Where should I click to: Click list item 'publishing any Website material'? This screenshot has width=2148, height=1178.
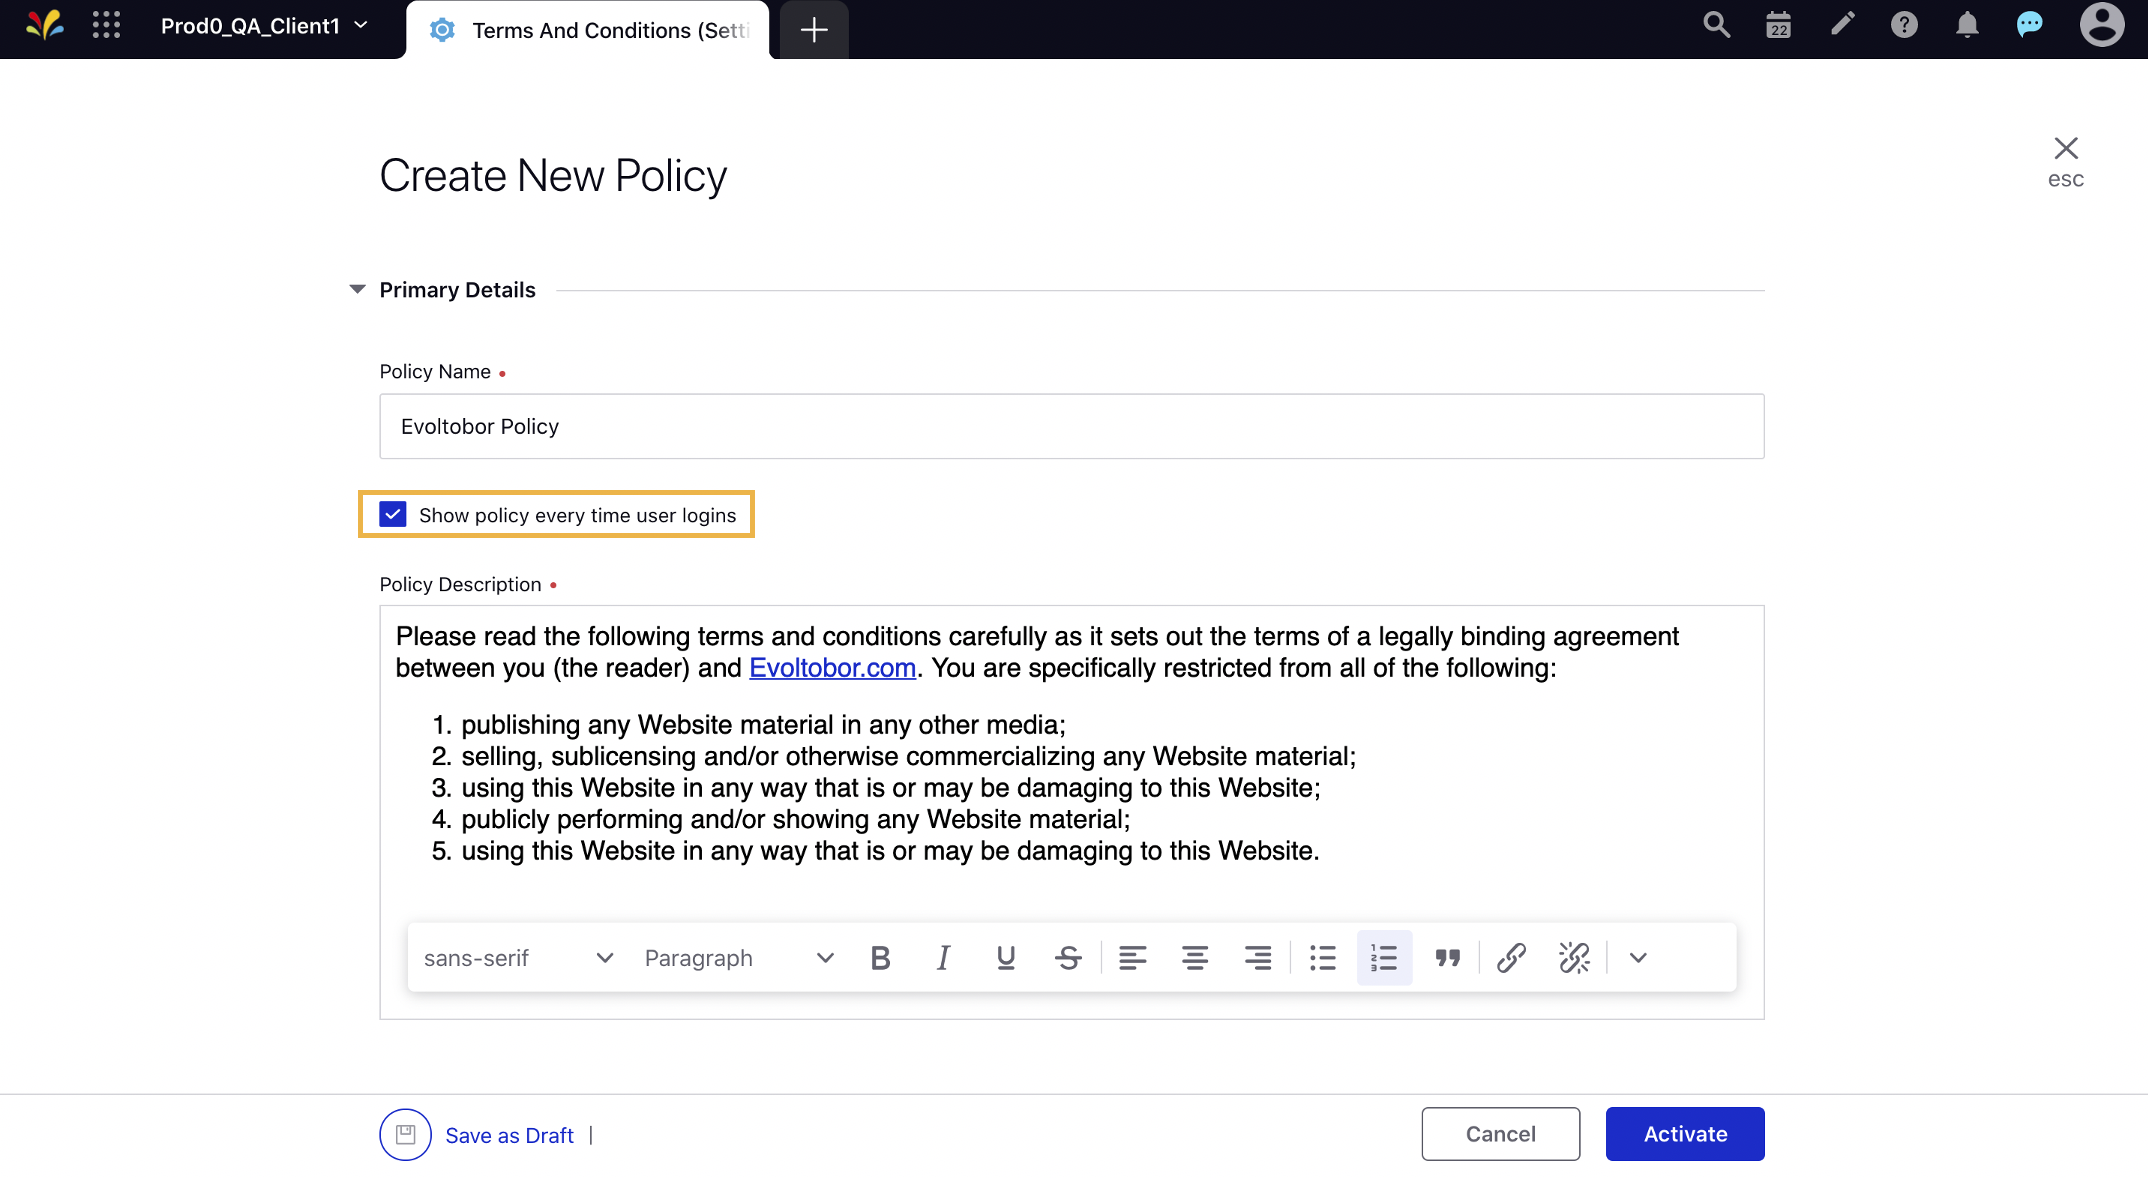tap(763, 725)
